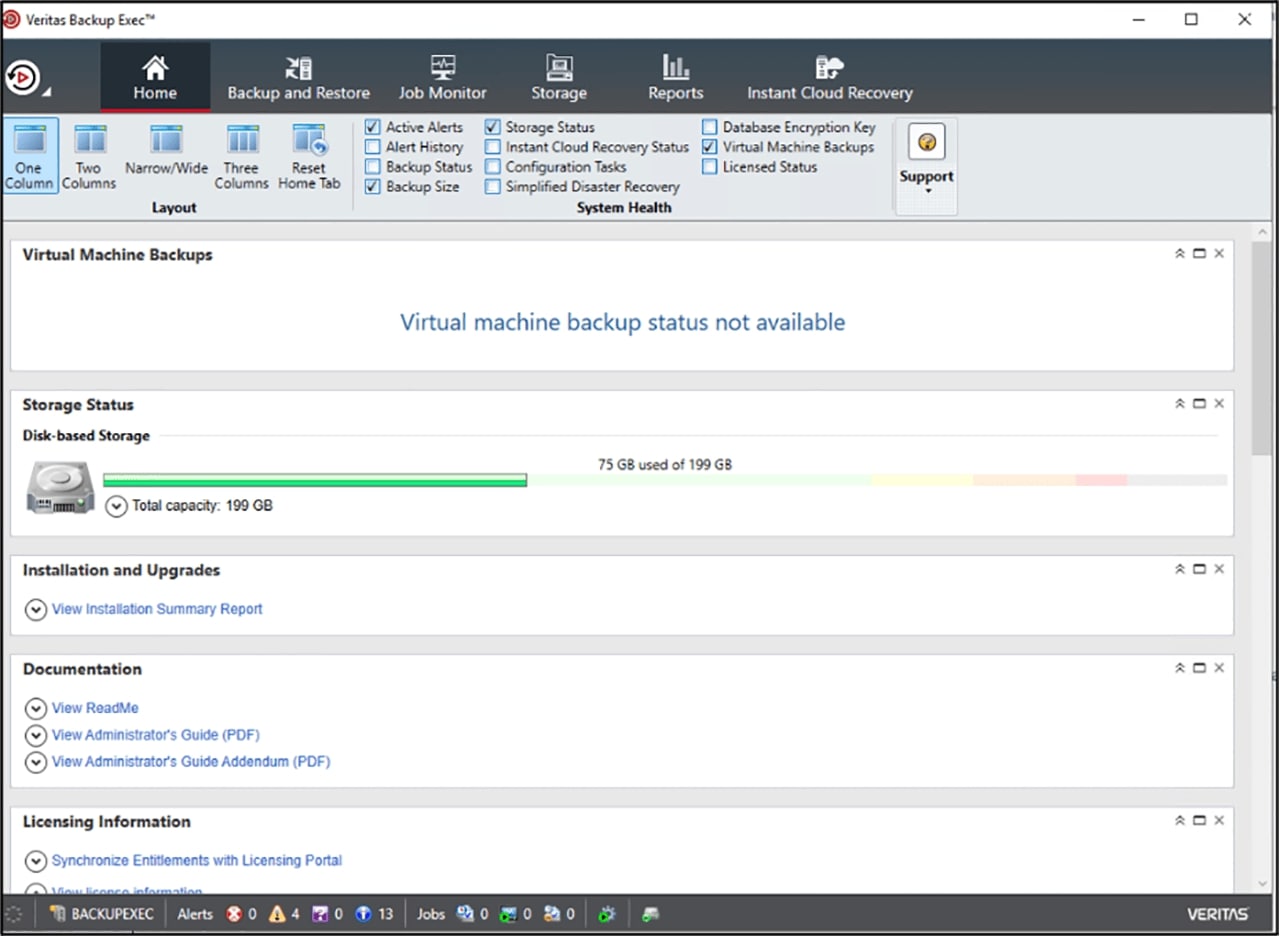Expand the Total capacity details
The height and width of the screenshot is (936, 1280).
116,506
